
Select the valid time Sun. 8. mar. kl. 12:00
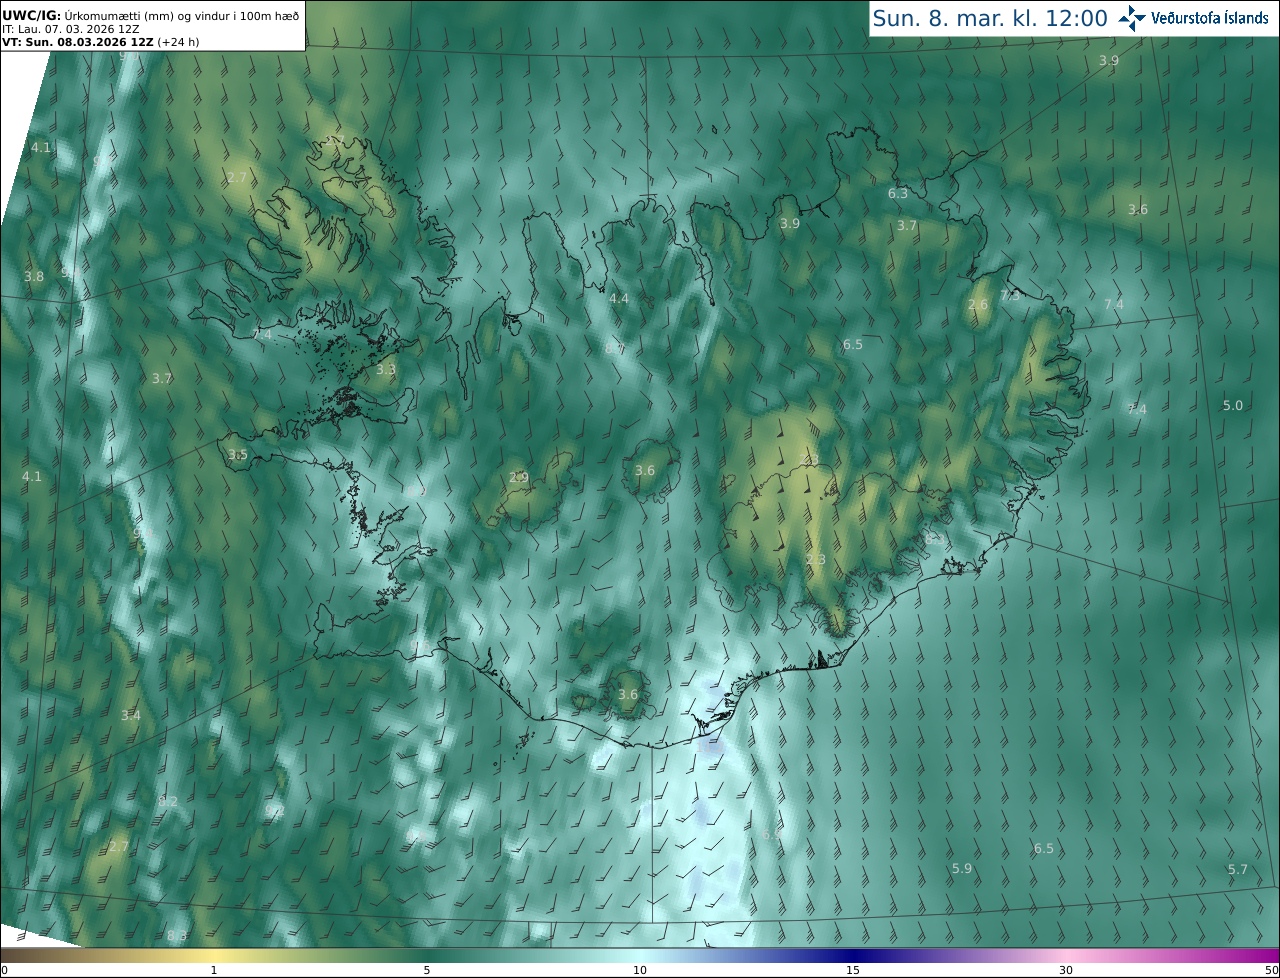[x=990, y=18]
